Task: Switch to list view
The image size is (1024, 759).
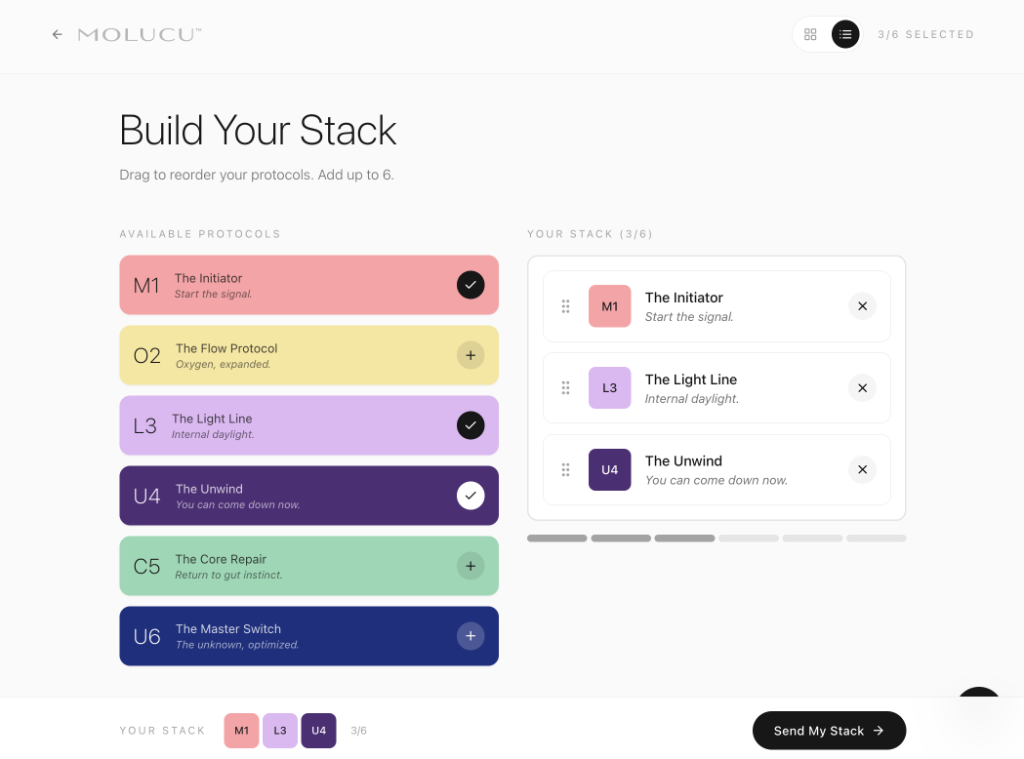Action: (845, 35)
